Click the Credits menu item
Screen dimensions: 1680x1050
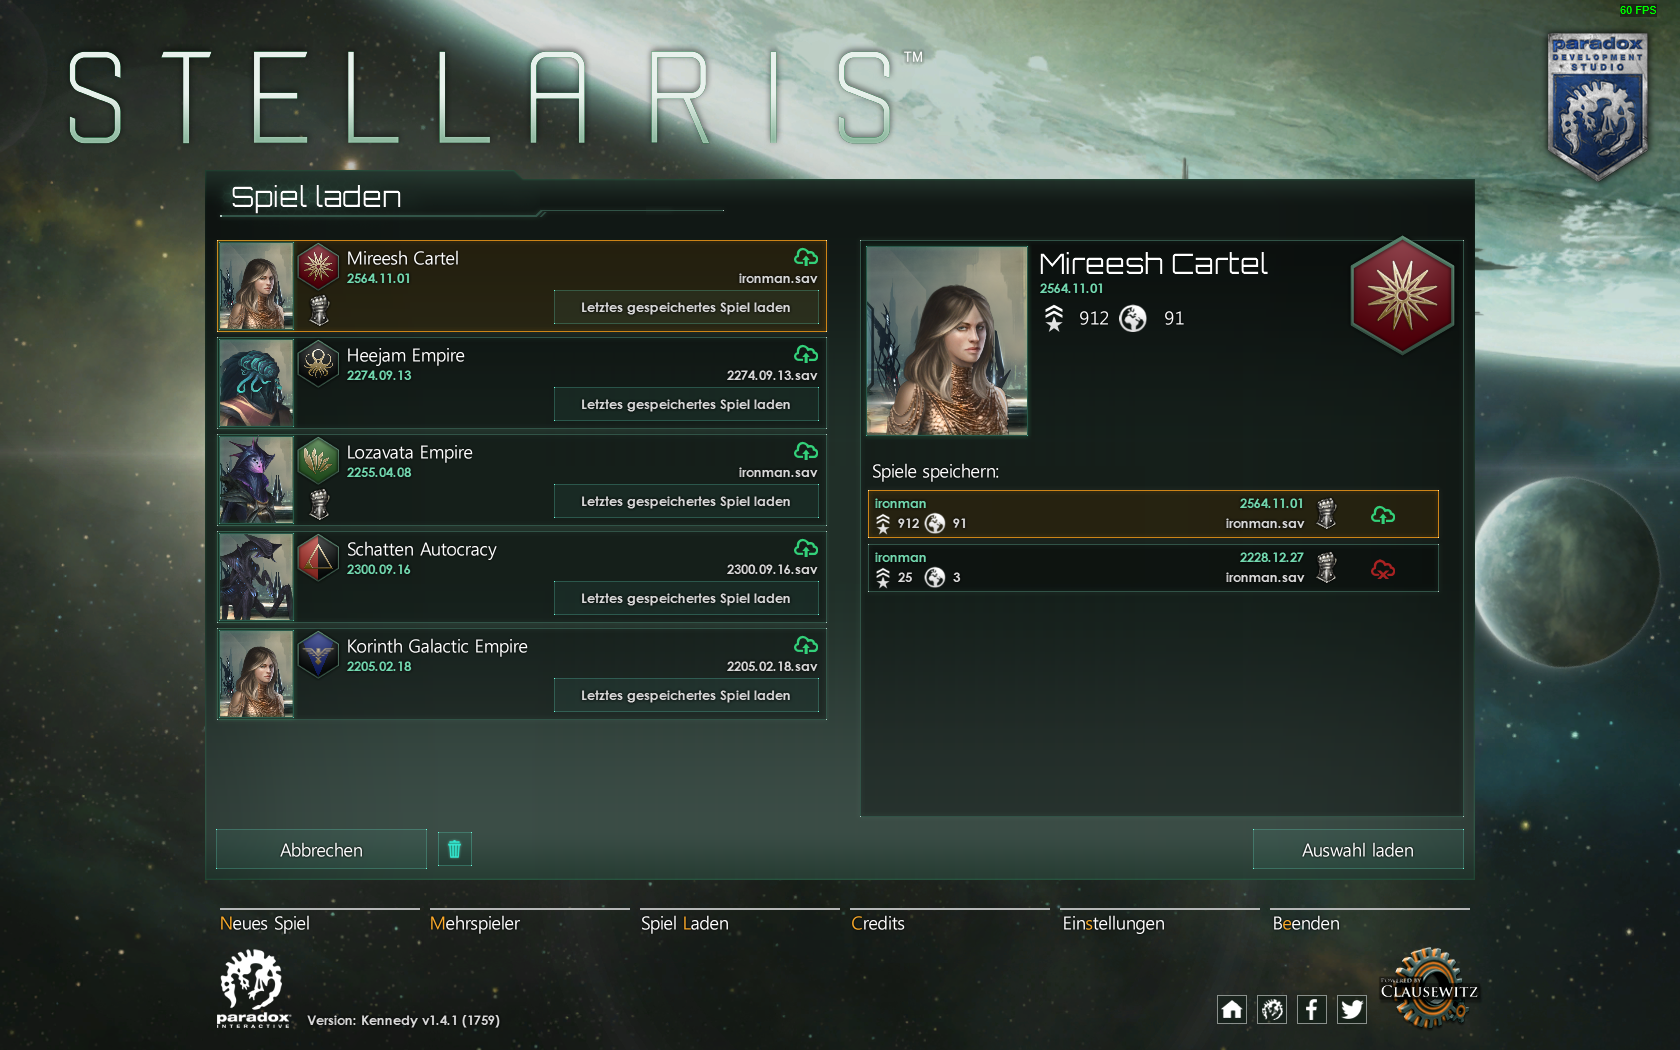(x=878, y=923)
